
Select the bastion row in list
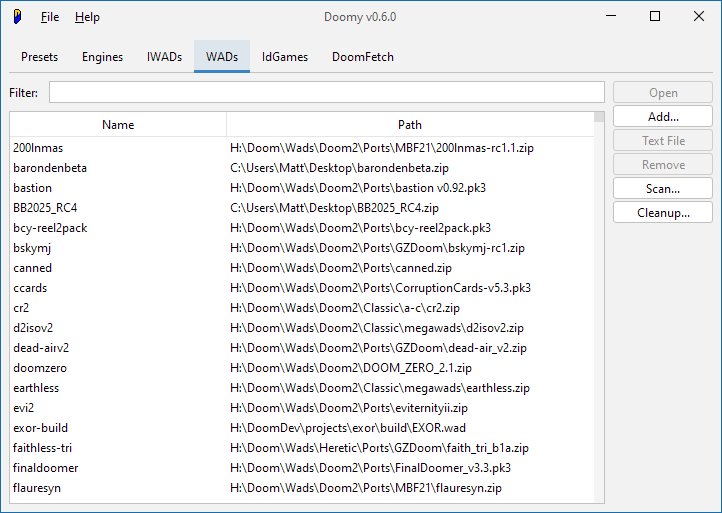click(33, 188)
